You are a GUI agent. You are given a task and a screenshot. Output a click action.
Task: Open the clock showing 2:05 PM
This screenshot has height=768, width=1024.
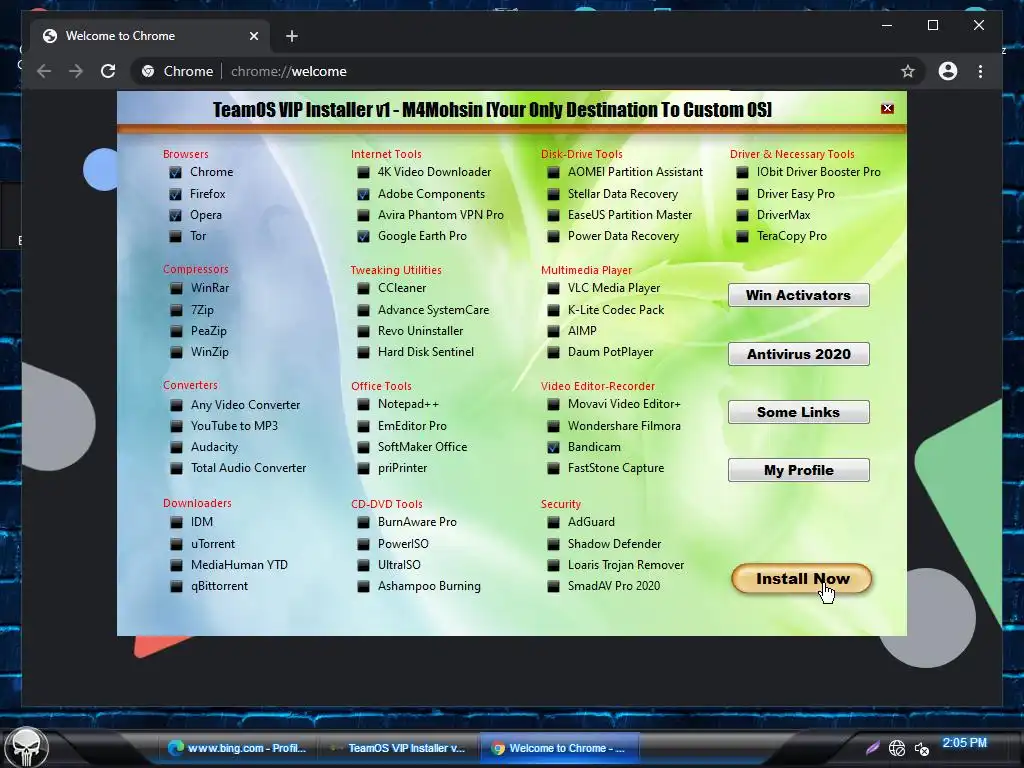pyautogui.click(x=964, y=743)
